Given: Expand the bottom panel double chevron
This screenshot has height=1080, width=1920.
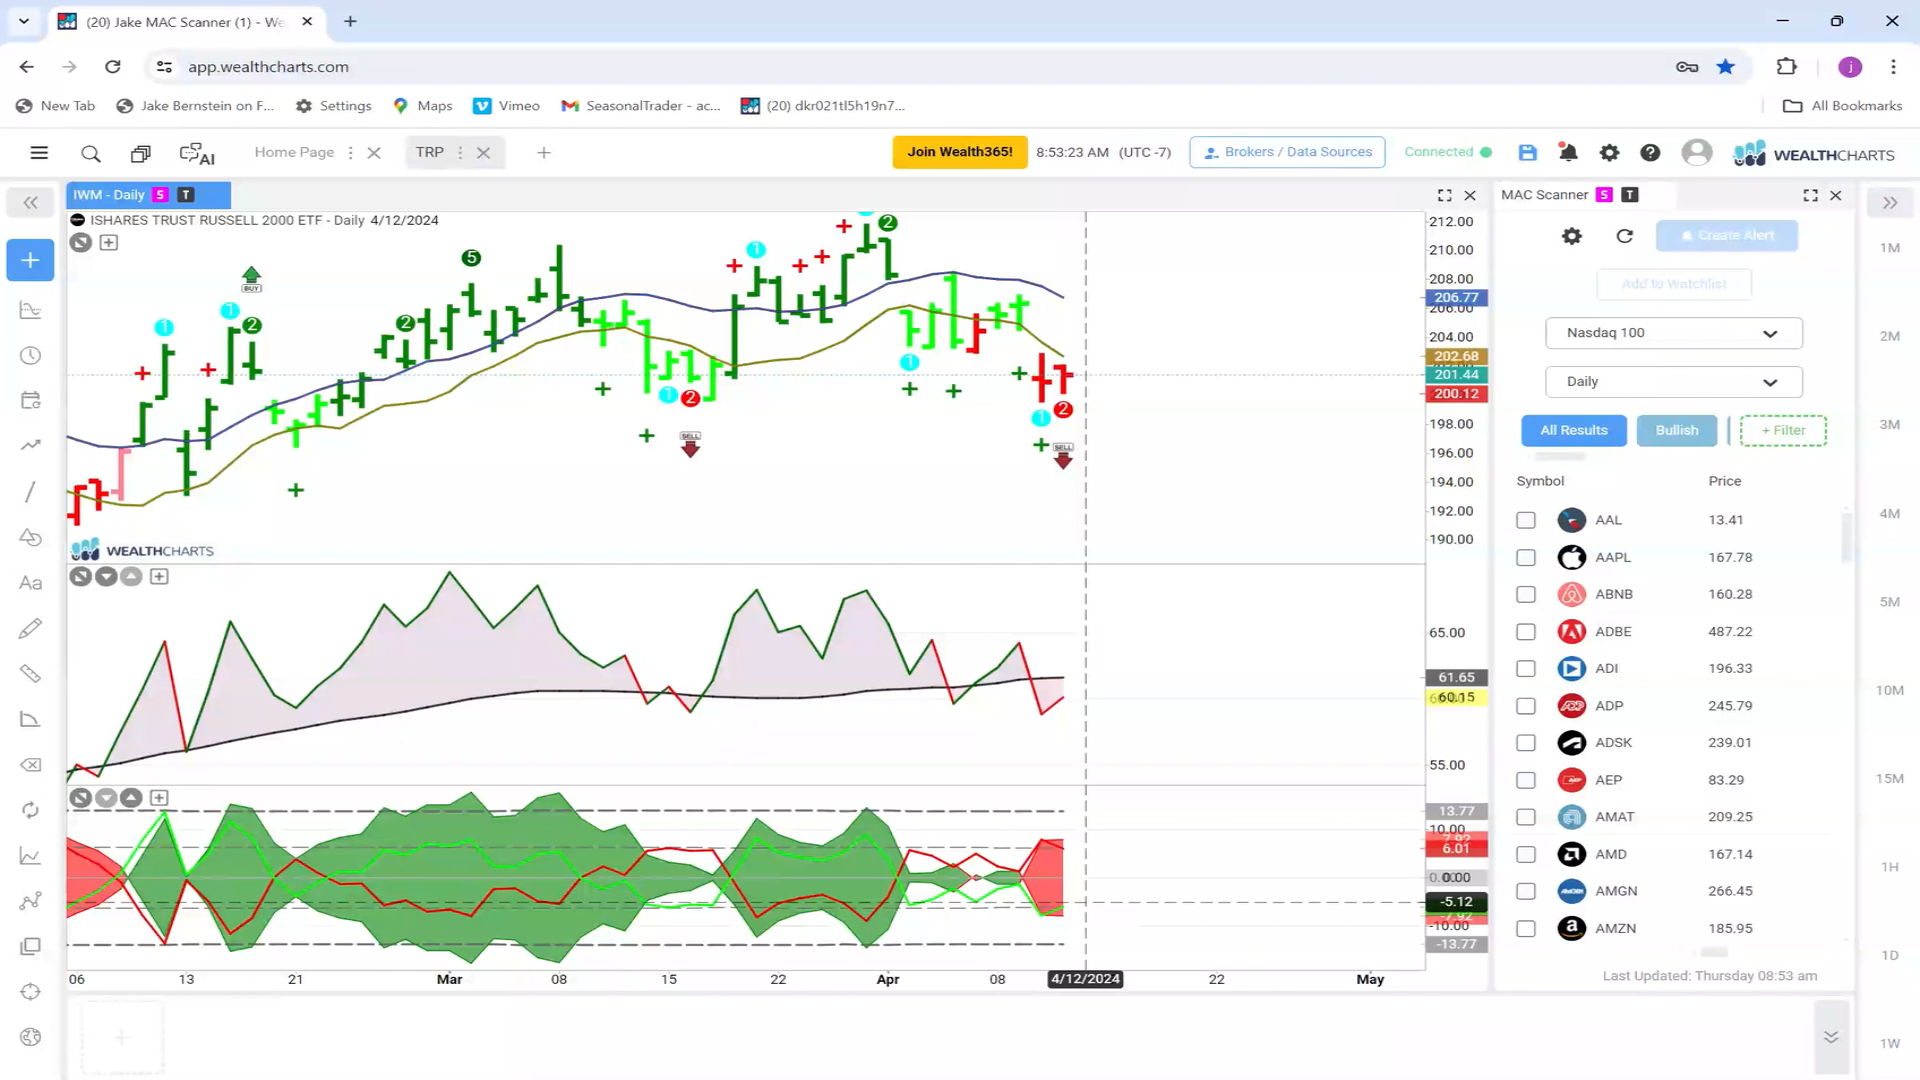Looking at the screenshot, I should (x=1831, y=1037).
